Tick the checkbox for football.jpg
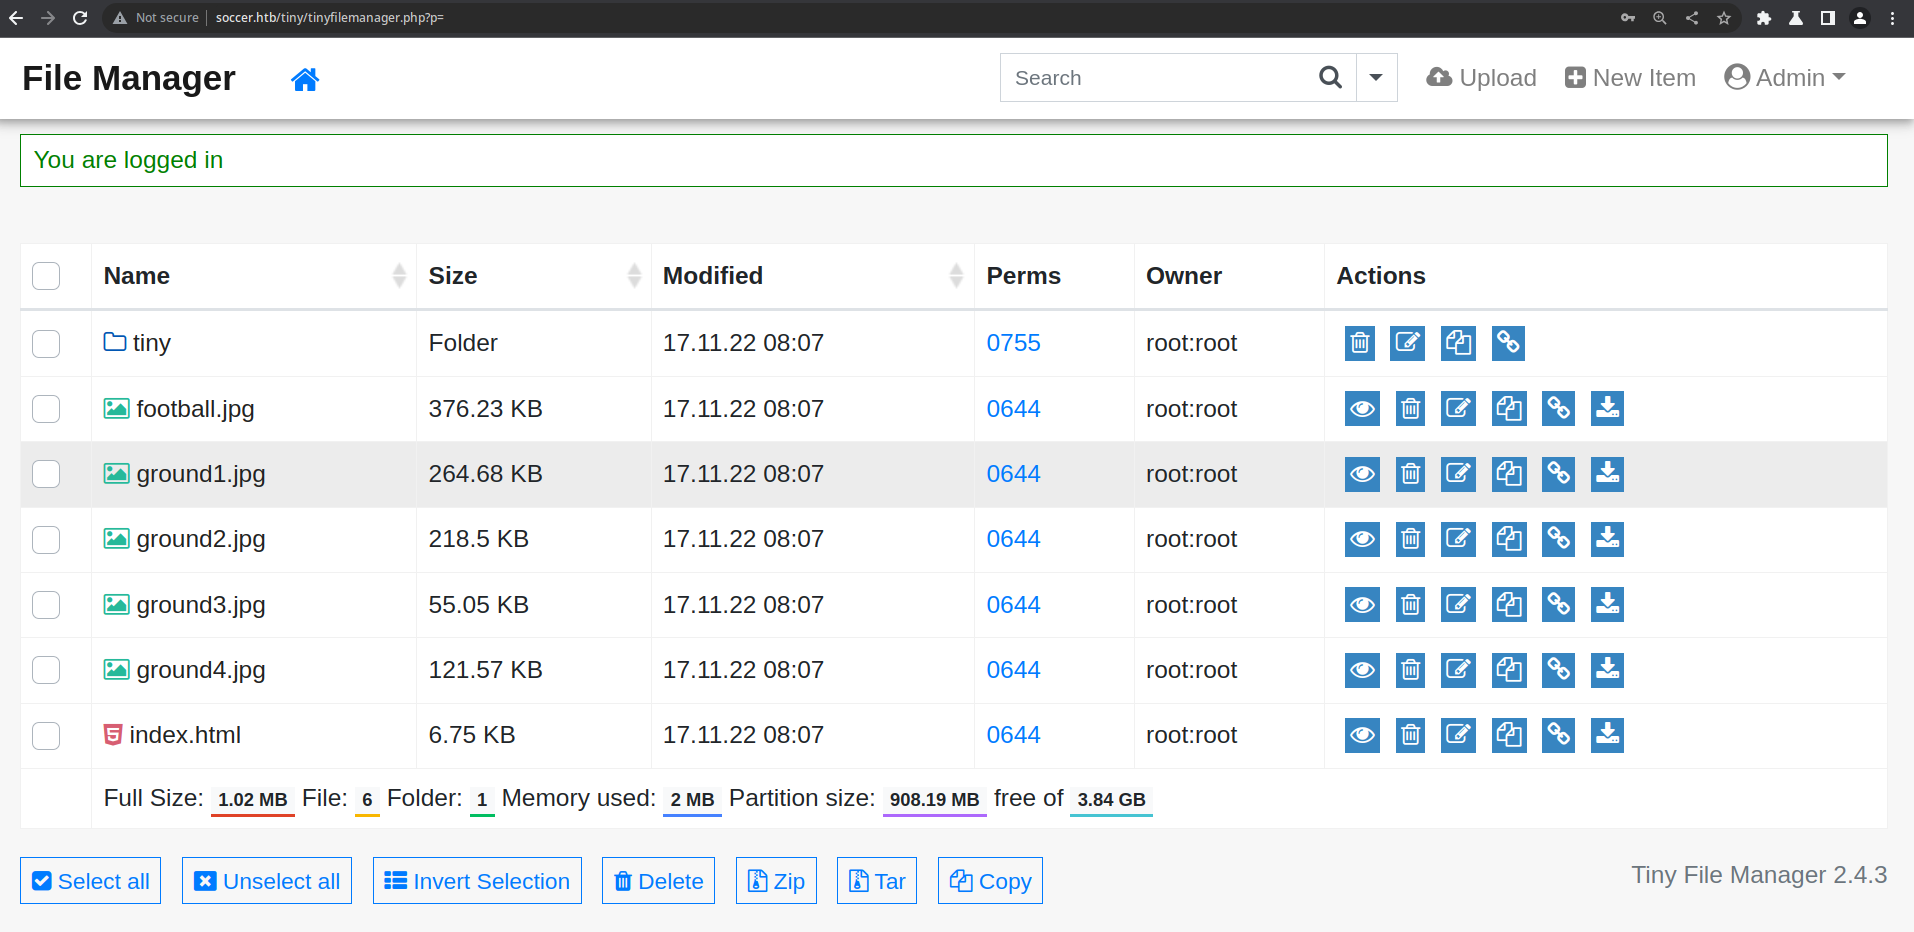The height and width of the screenshot is (932, 1914). click(x=46, y=409)
